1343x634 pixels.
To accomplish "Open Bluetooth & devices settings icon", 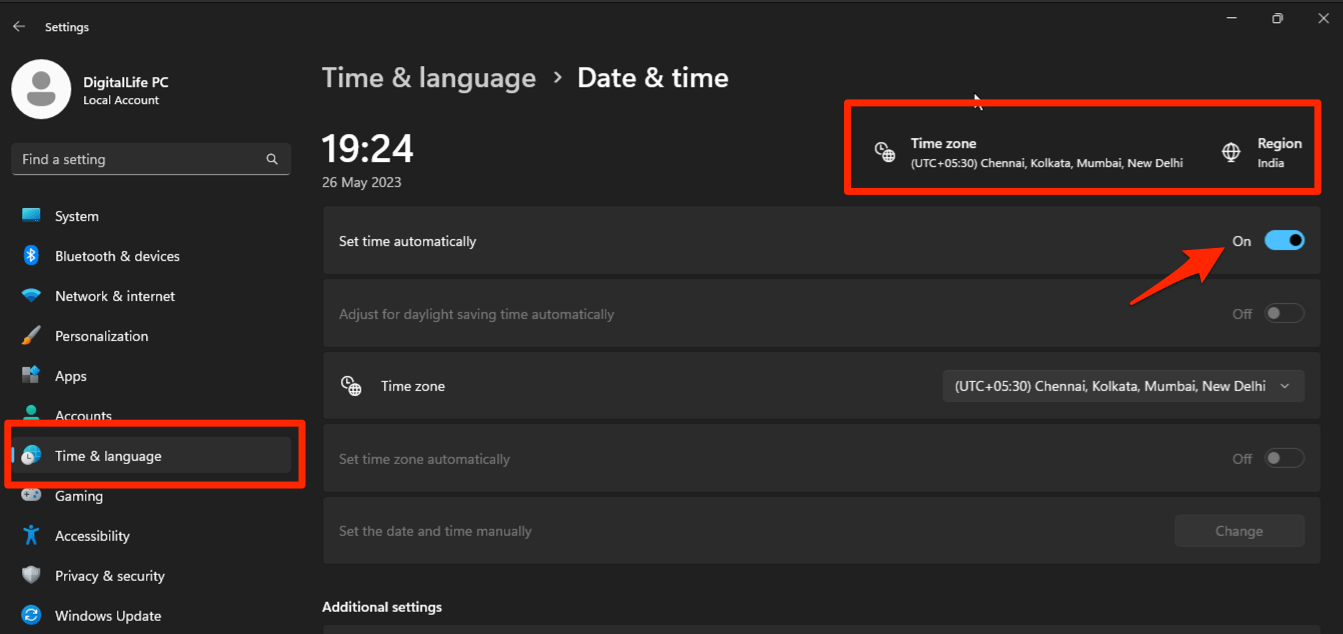I will [x=29, y=256].
